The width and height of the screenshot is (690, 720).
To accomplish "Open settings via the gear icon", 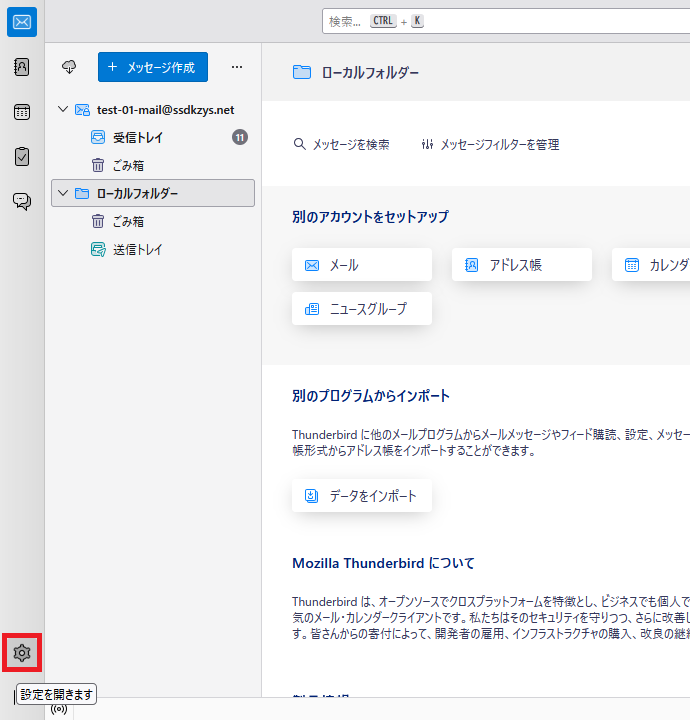I will coord(22,653).
